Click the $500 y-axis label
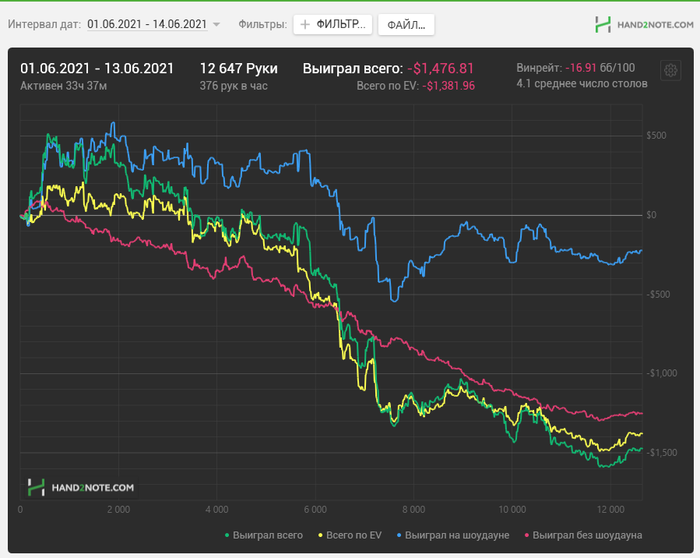Screen dimensions: 700x558 point(656,135)
